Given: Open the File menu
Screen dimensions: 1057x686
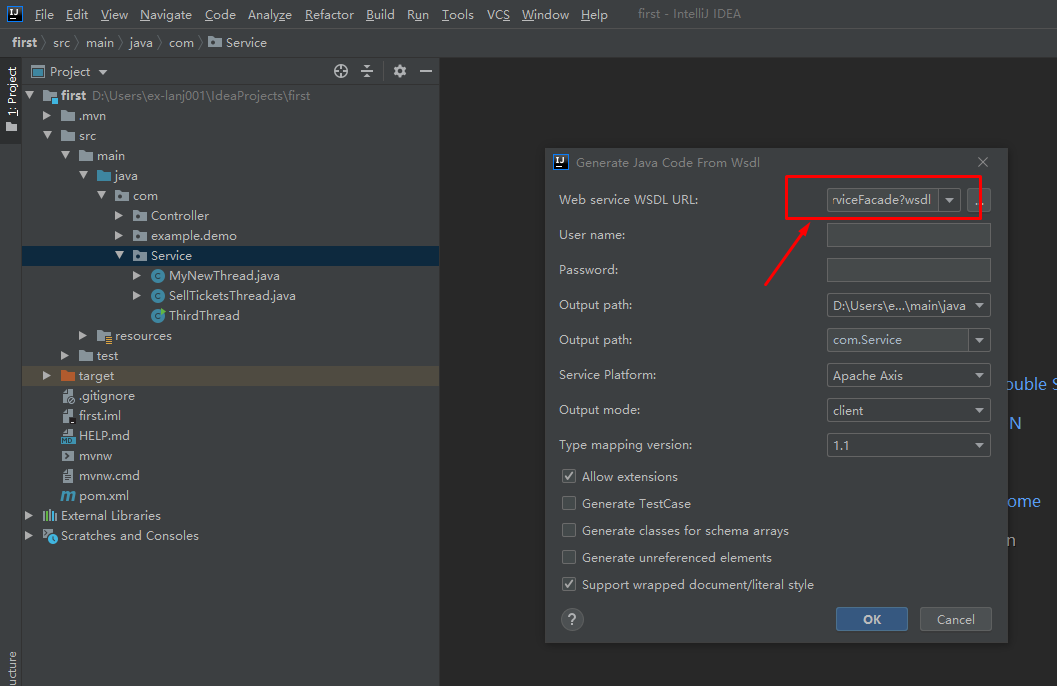Looking at the screenshot, I should 44,14.
